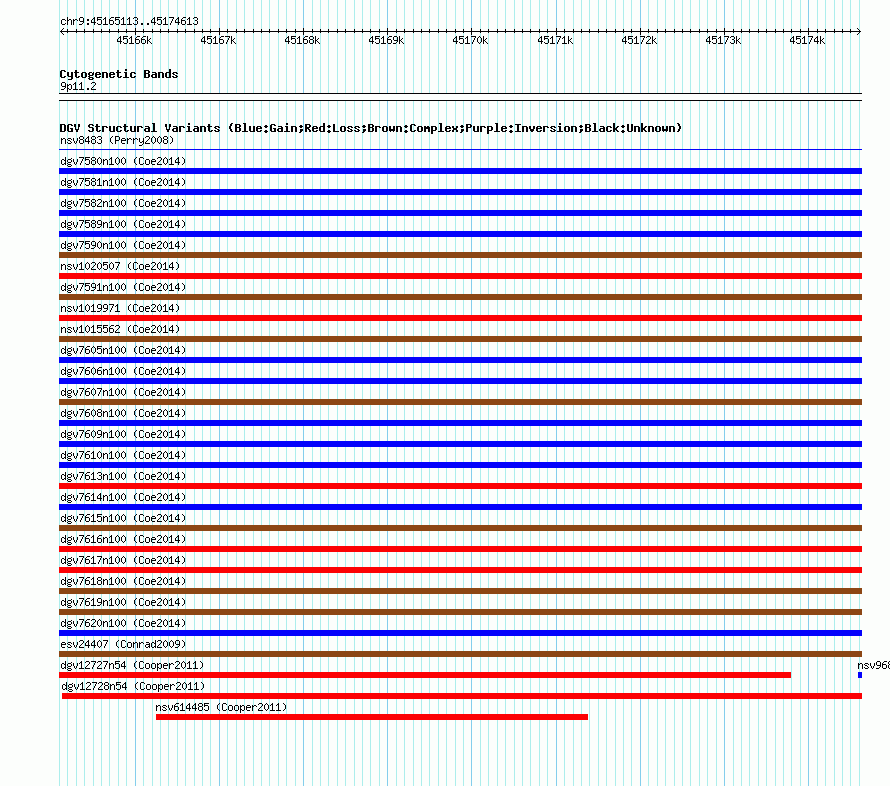Click the dgv7619n100 (Coe2014) label
The image size is (890, 786).
(x=123, y=602)
